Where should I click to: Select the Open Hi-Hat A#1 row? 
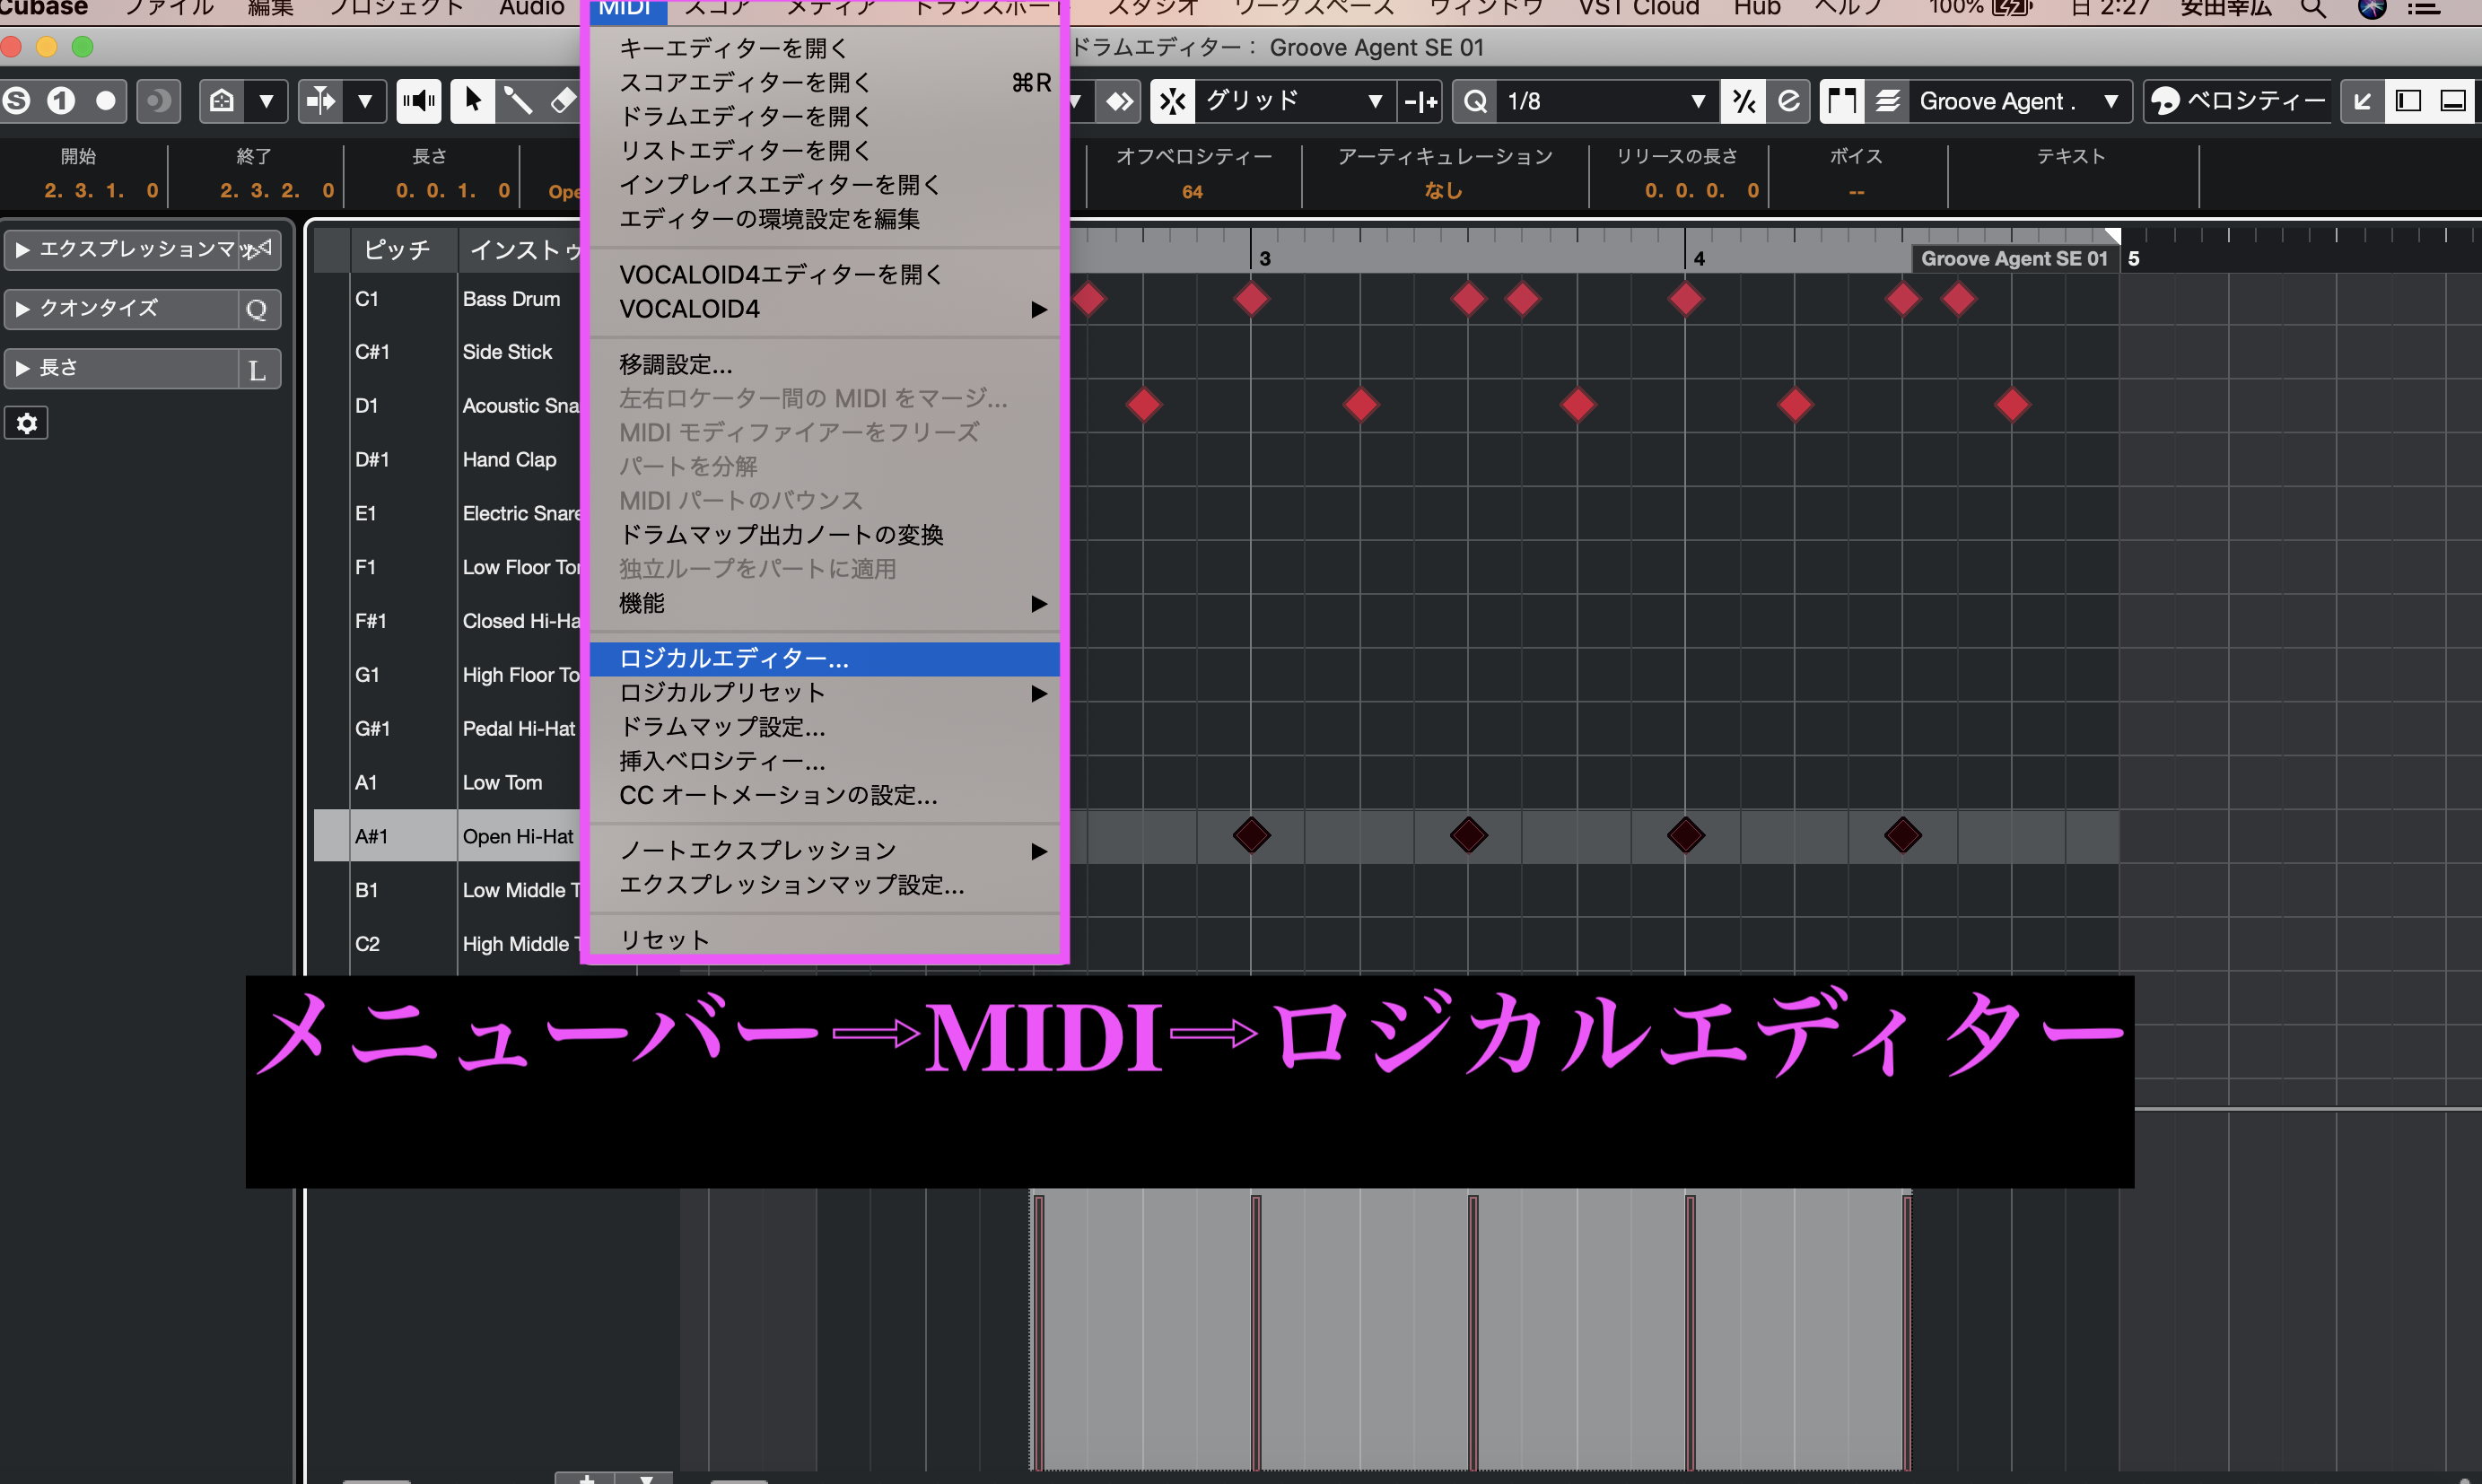(x=517, y=836)
